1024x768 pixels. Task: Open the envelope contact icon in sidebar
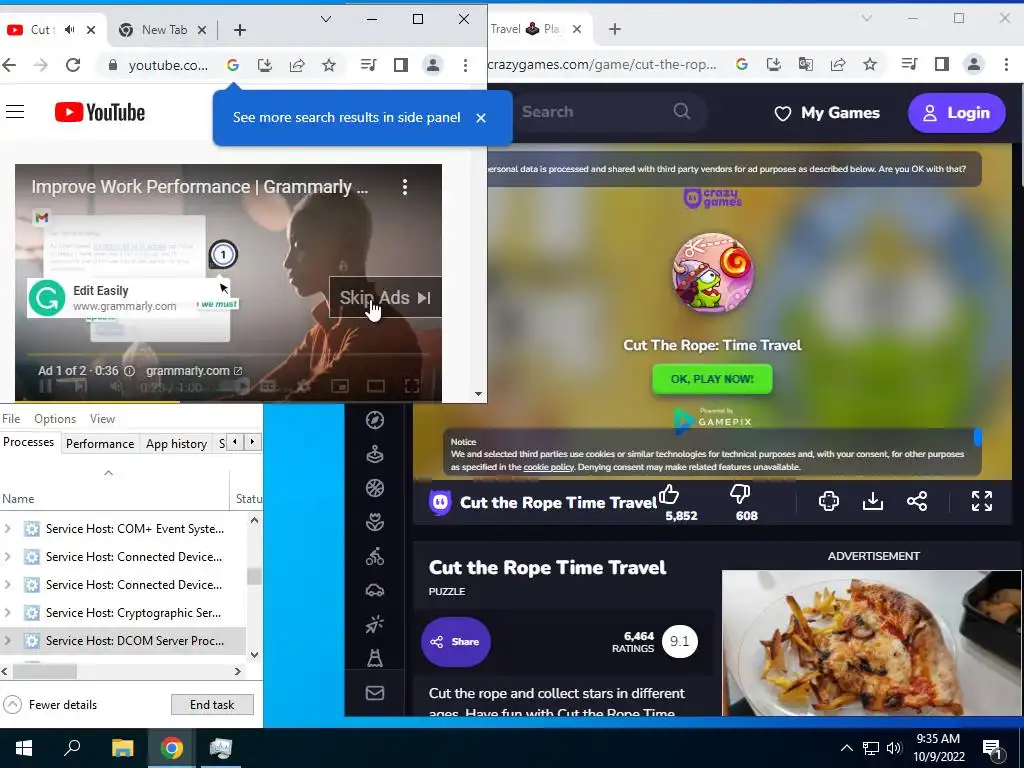[375, 693]
